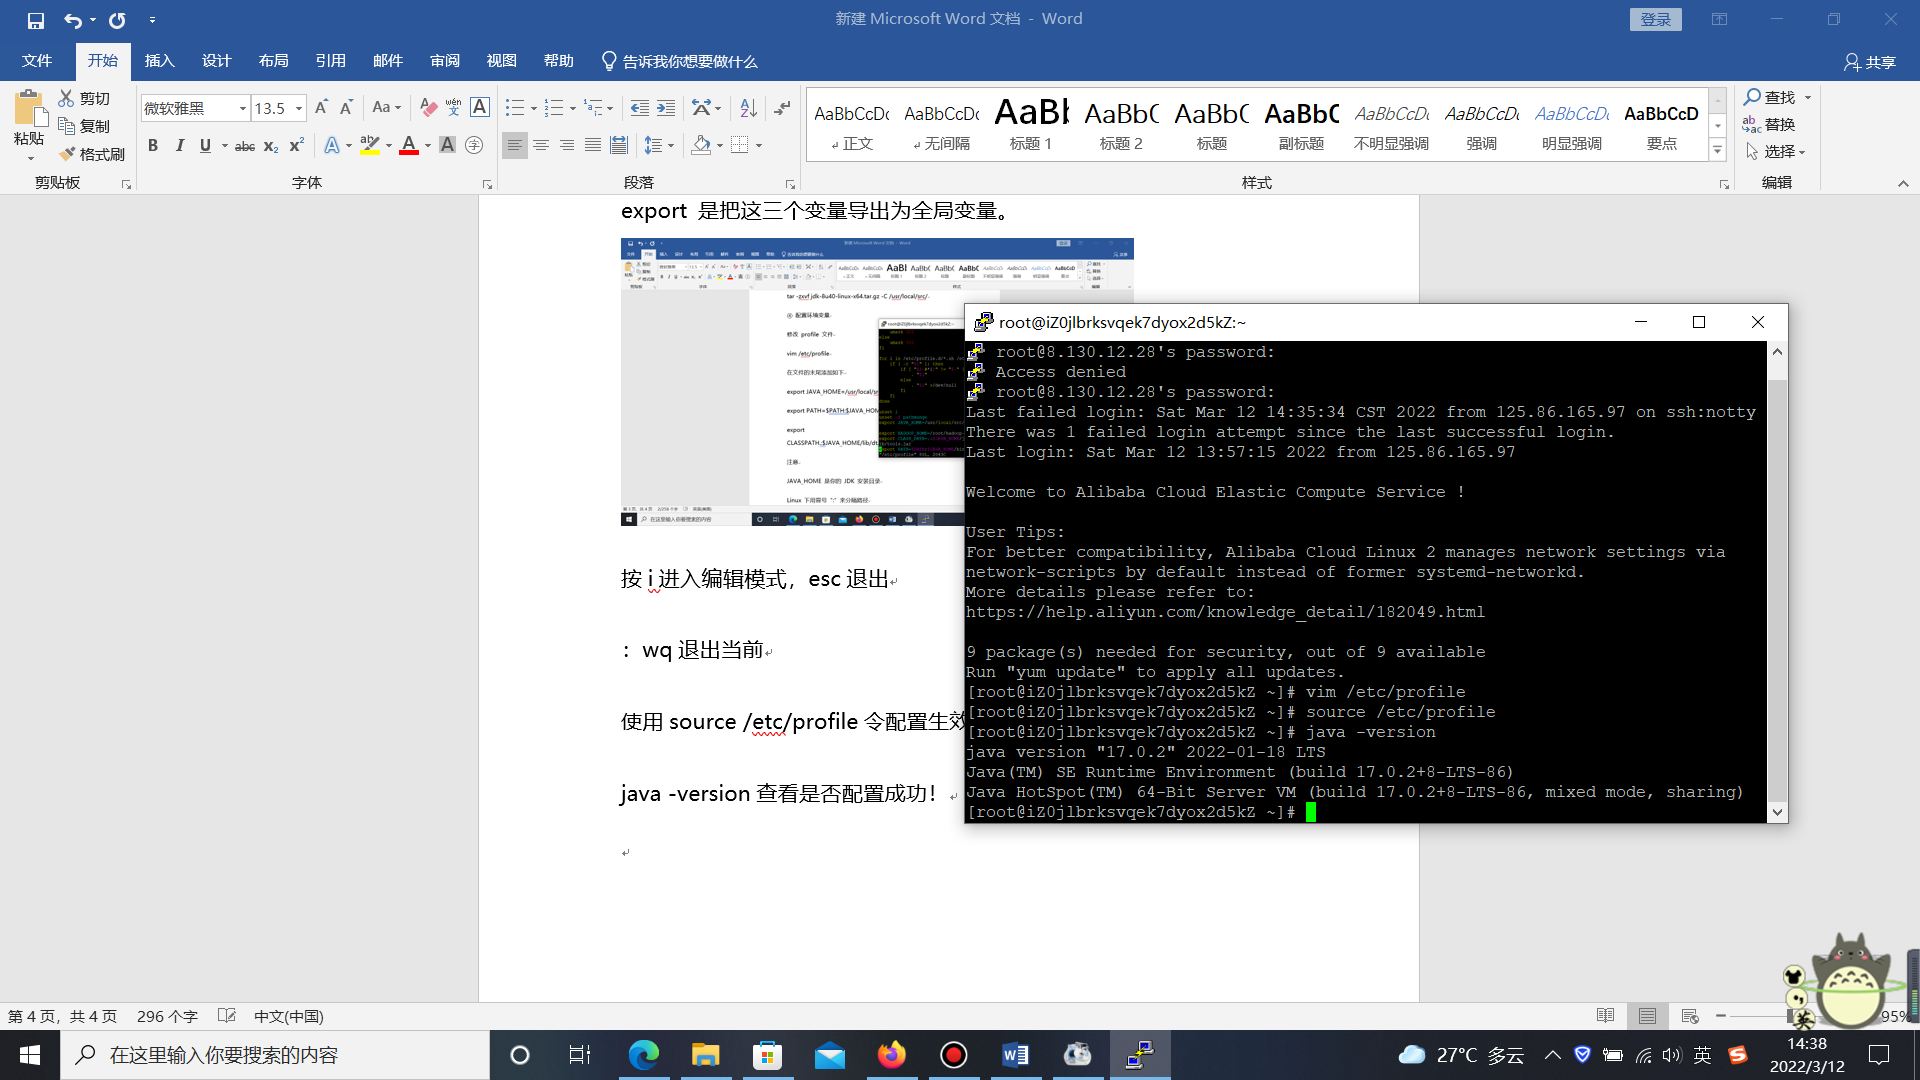The image size is (1920, 1080).
Task: Show or hide paragraph marks
Action: point(783,108)
